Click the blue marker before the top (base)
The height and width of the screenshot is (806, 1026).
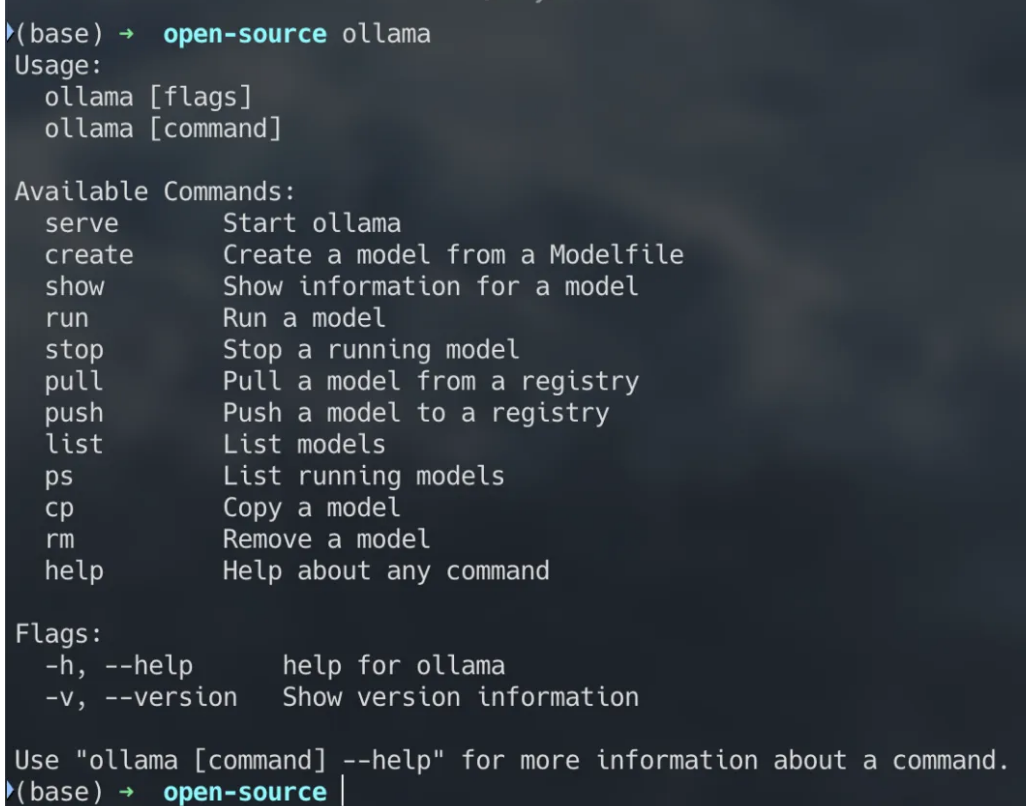(x=10, y=32)
